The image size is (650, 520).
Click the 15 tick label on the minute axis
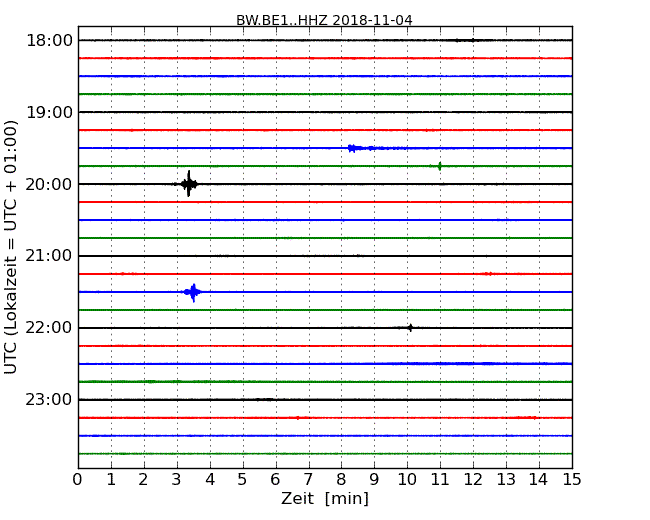pyautogui.click(x=572, y=480)
